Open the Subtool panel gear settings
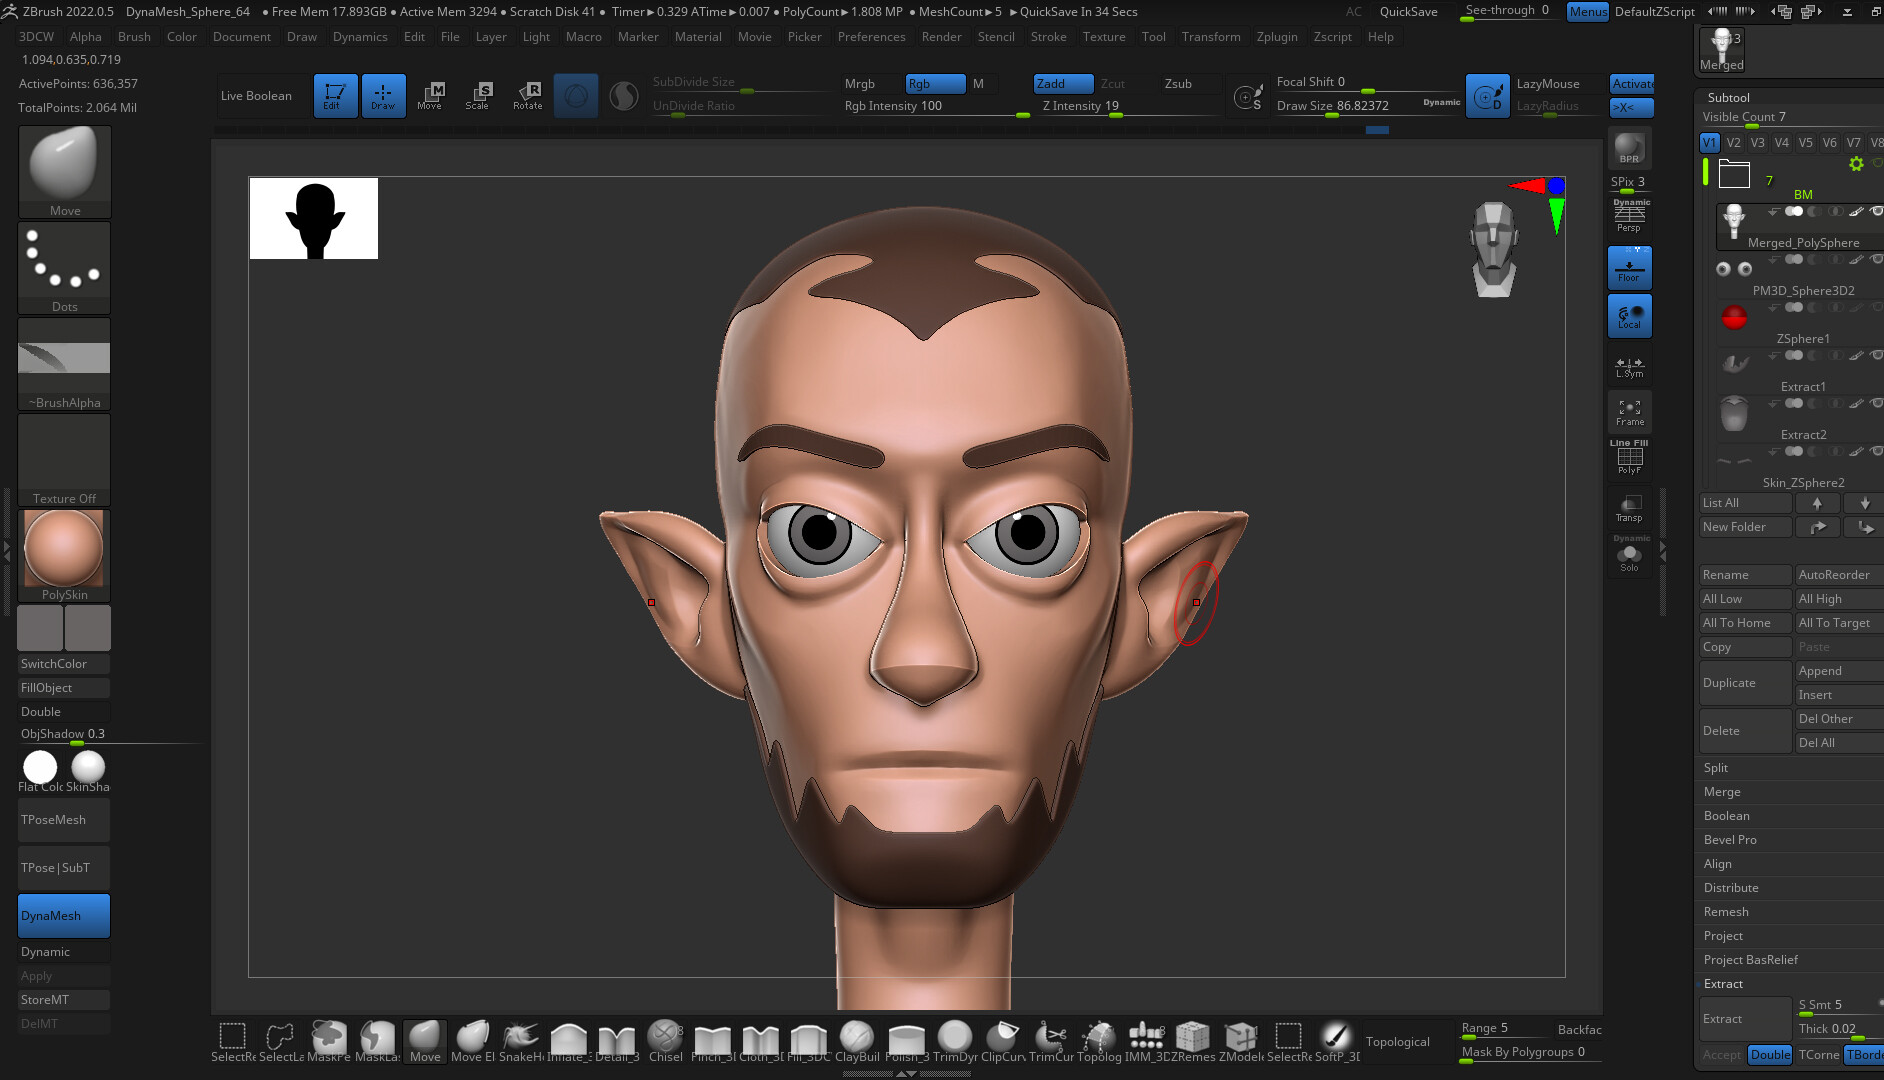The image size is (1884, 1080). 1856,164
